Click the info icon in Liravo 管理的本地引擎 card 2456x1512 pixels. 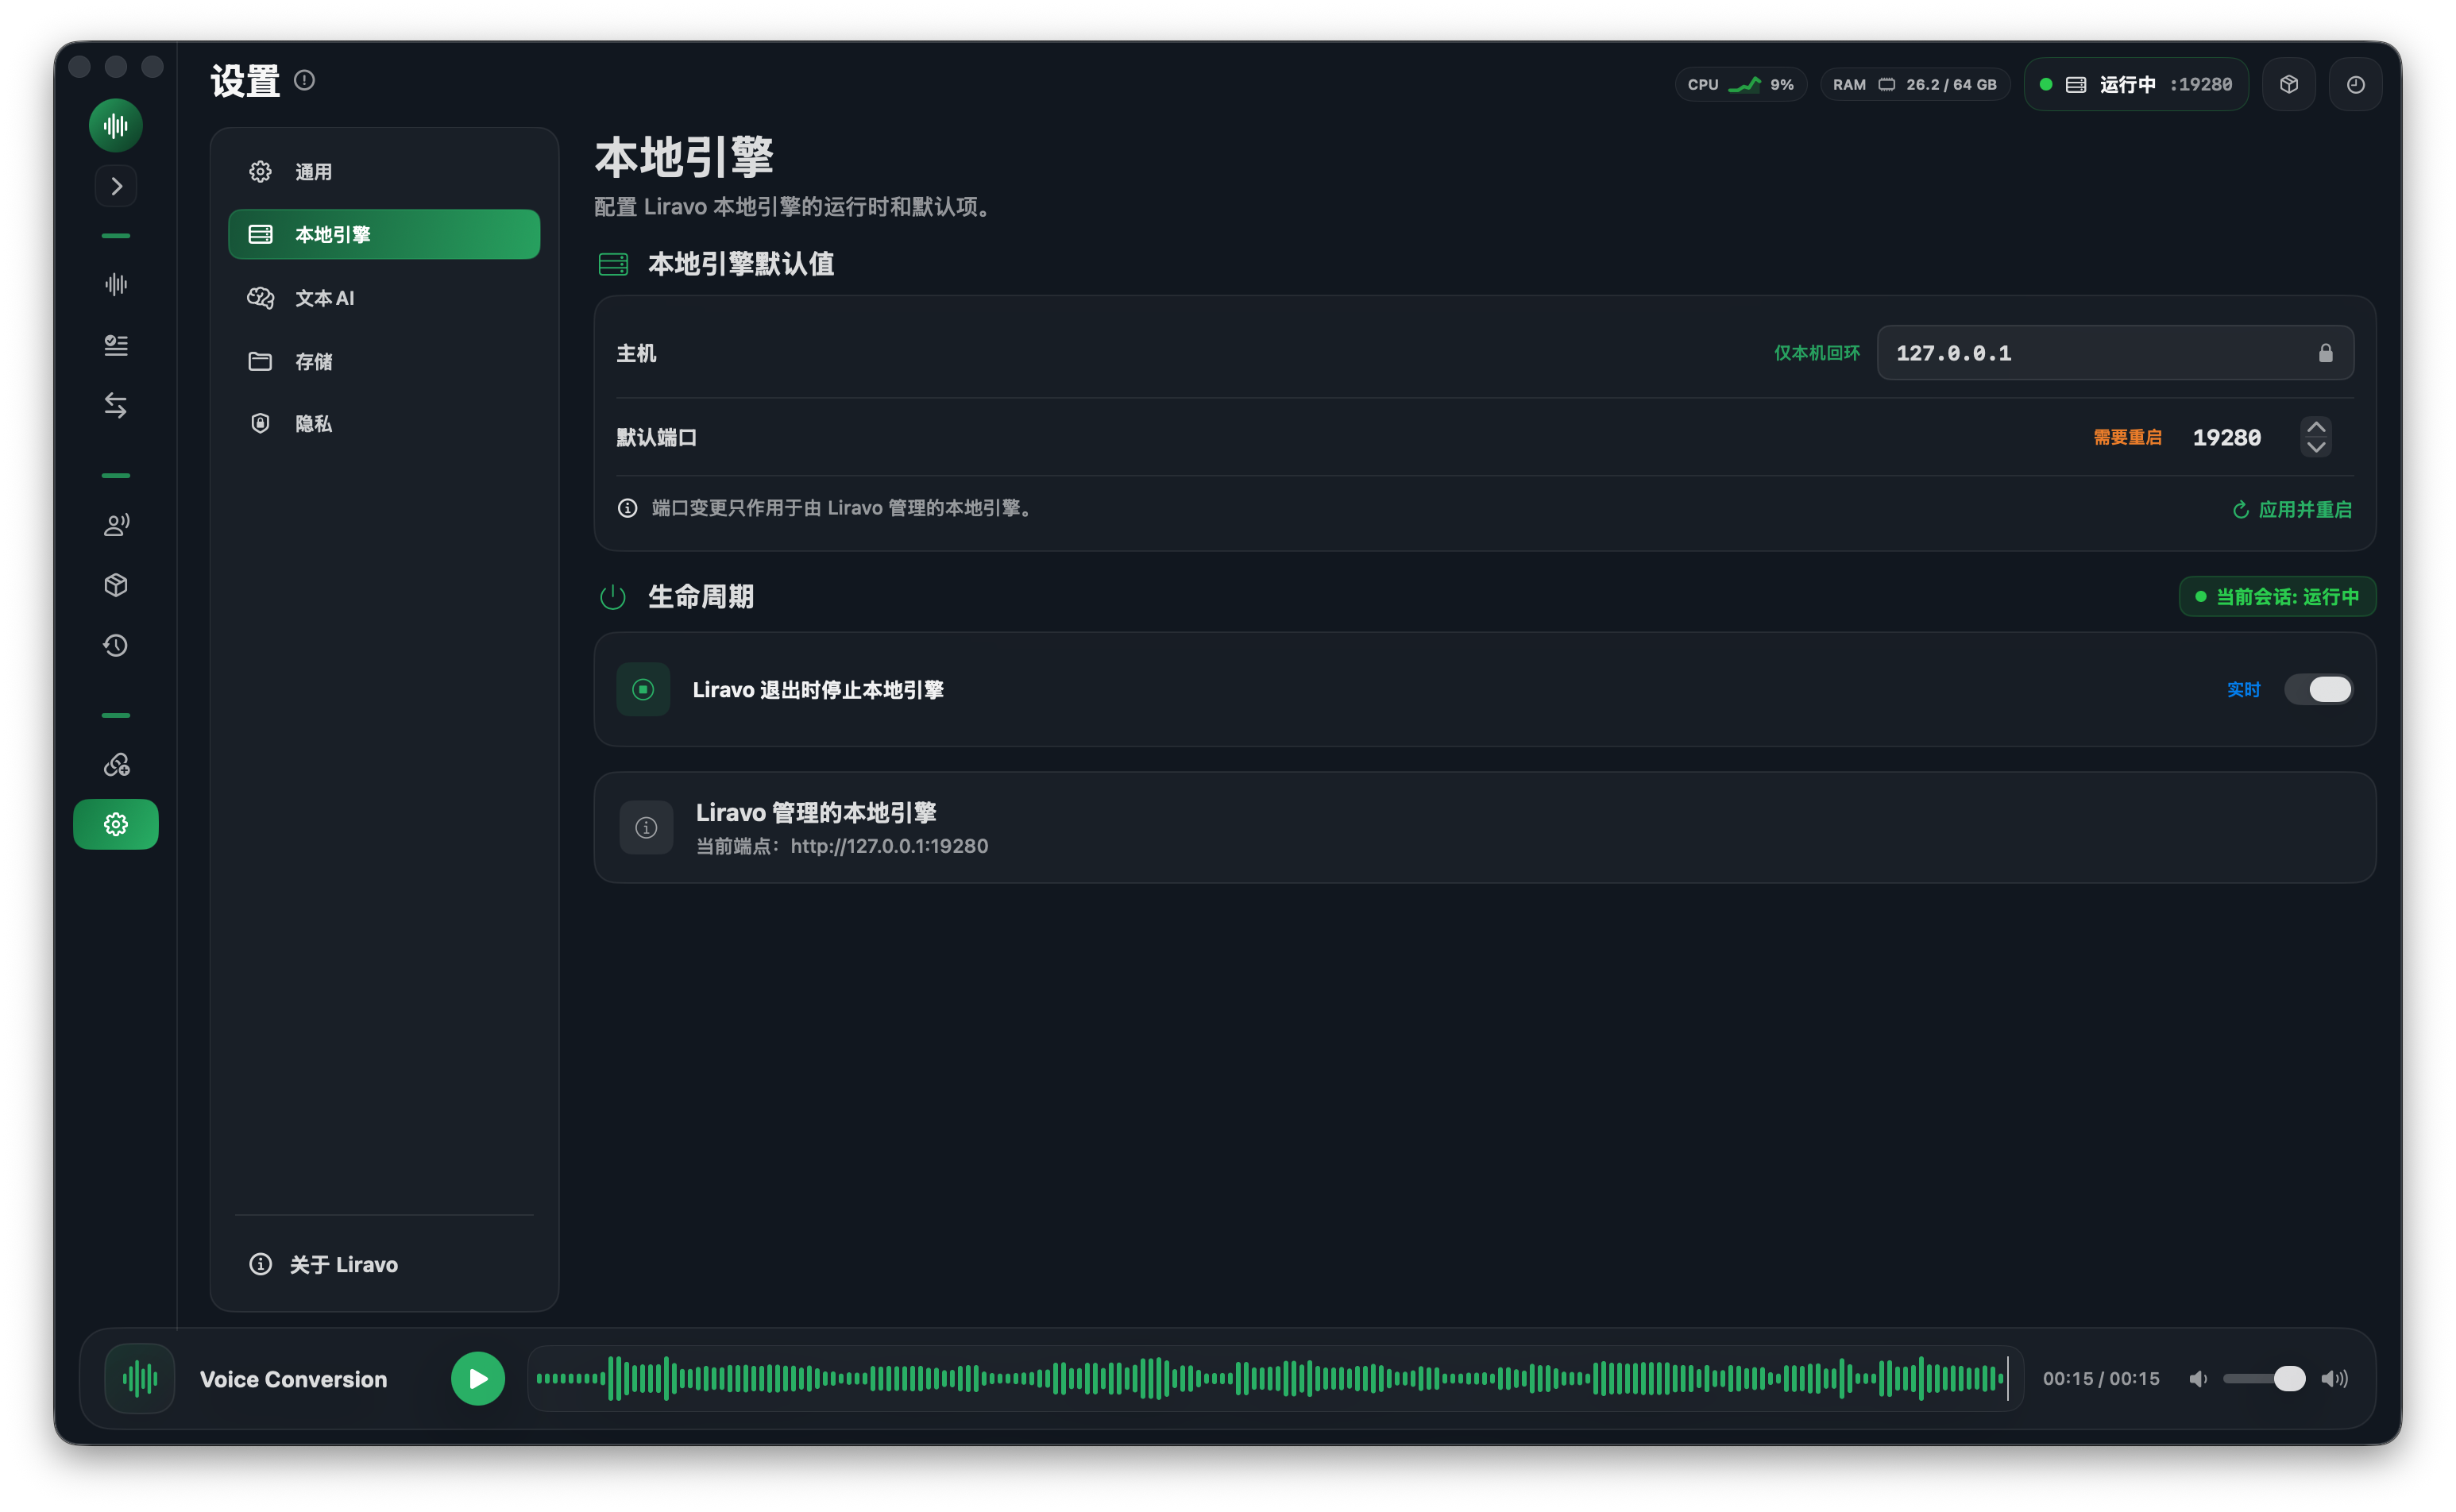click(x=646, y=827)
